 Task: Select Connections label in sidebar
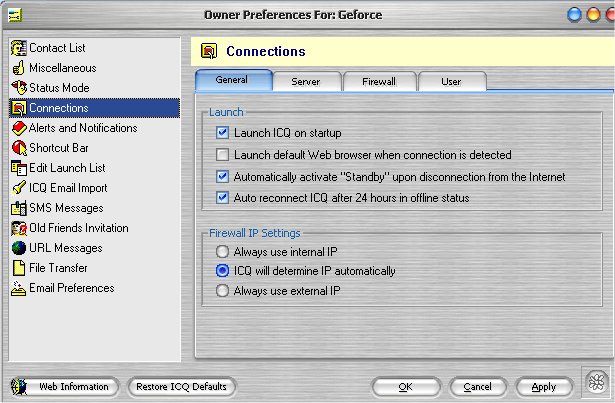tap(59, 108)
